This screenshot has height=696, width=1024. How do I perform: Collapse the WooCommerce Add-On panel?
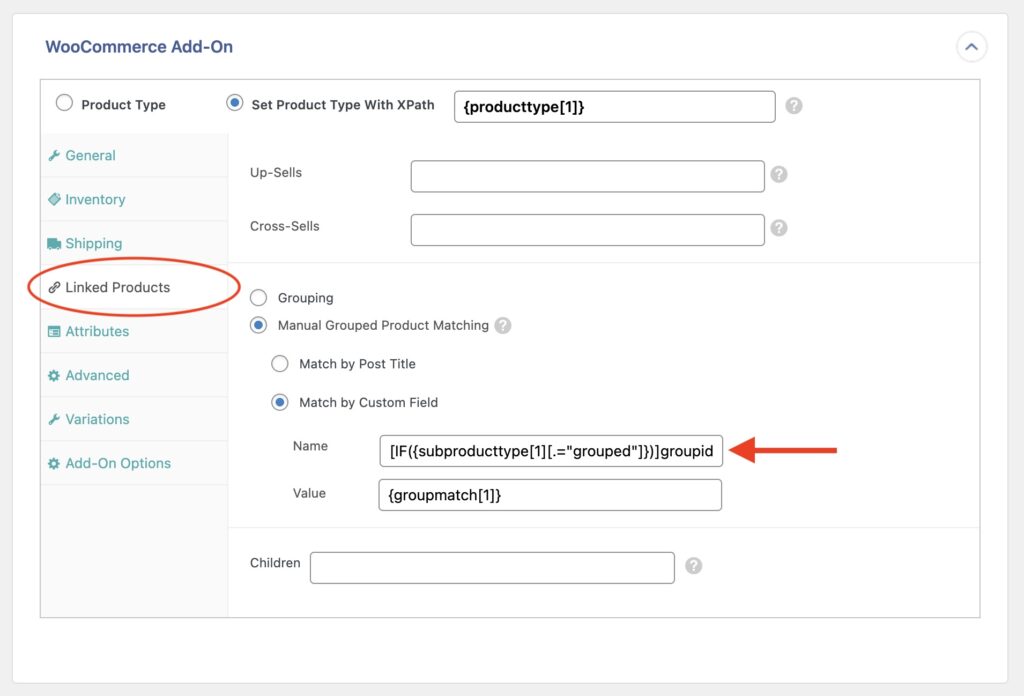click(971, 46)
